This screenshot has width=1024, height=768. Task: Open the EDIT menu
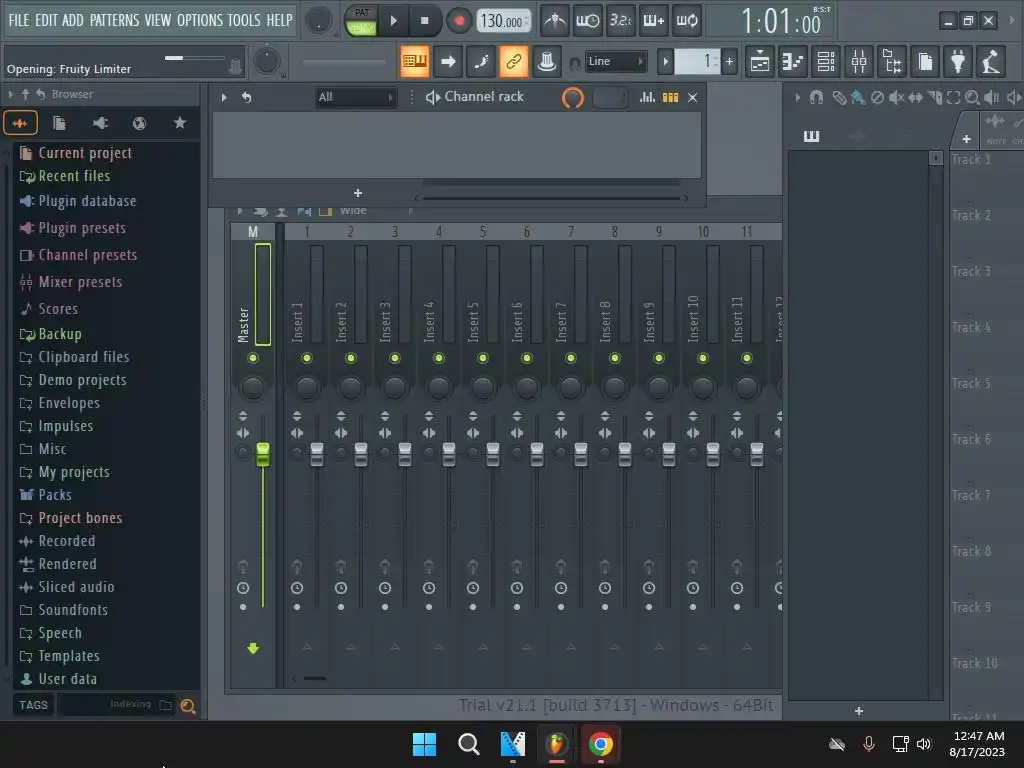coord(46,20)
